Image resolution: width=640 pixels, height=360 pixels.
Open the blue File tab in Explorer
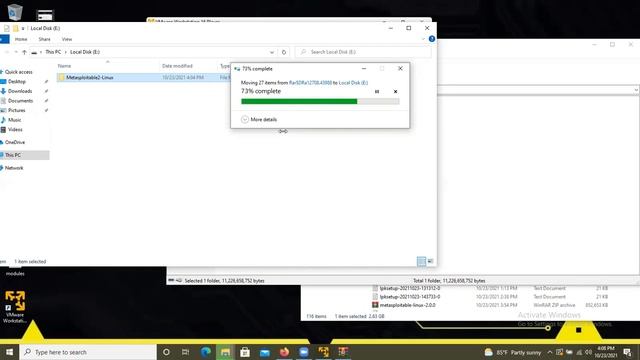[4, 39]
